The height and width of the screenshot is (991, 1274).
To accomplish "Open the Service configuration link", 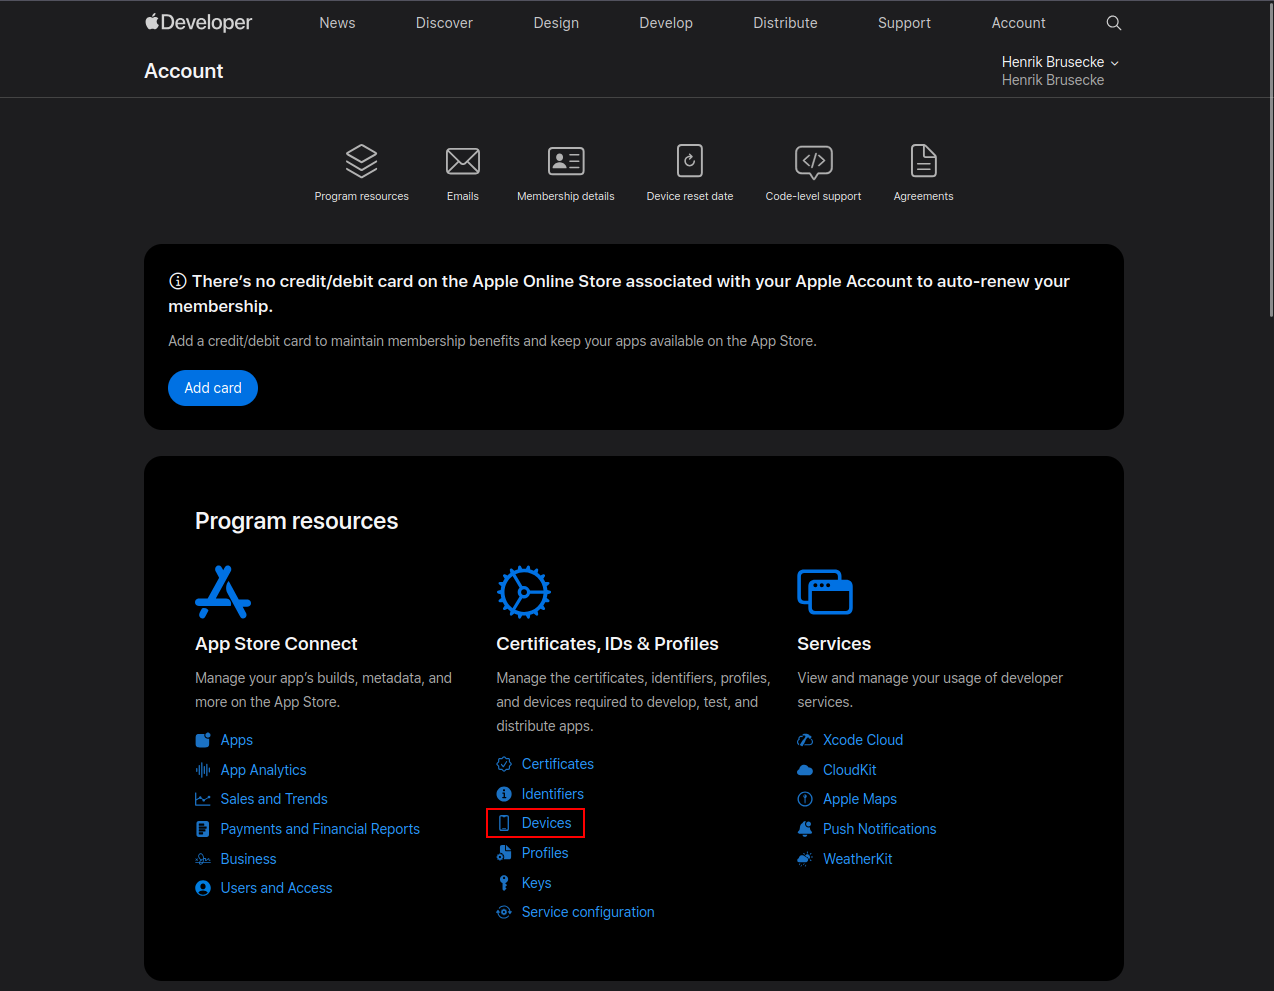I will [x=588, y=912].
